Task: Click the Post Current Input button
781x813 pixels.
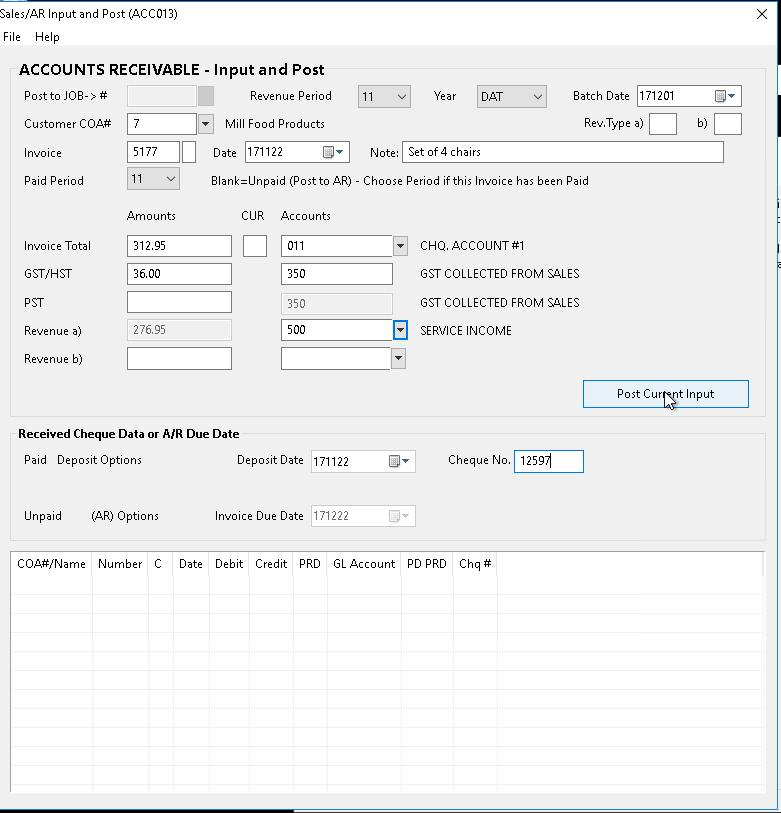Action: 665,394
